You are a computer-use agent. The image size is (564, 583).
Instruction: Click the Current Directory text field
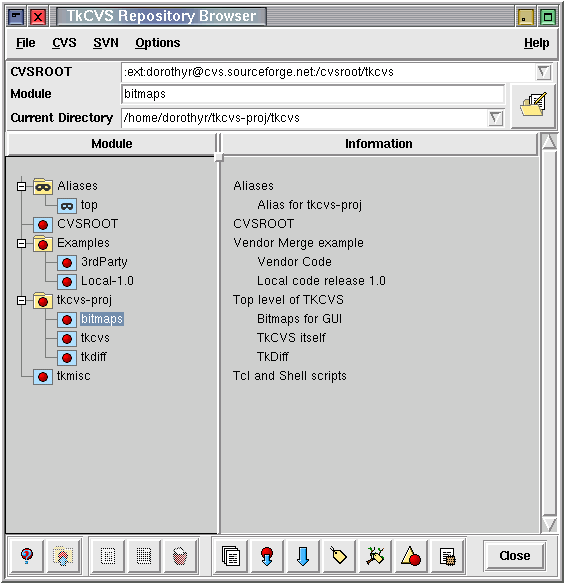click(x=304, y=118)
